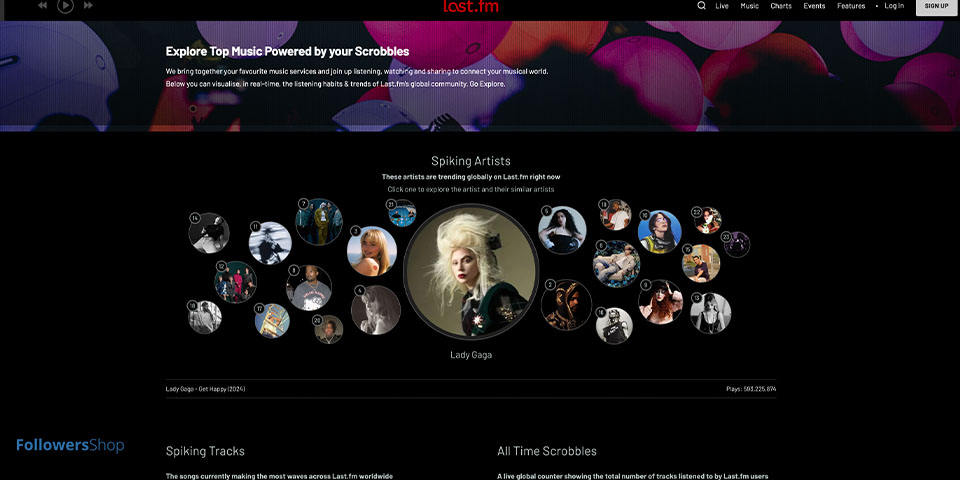Select artist bubble ranked number 15
The height and width of the screenshot is (480, 960).
click(x=701, y=263)
